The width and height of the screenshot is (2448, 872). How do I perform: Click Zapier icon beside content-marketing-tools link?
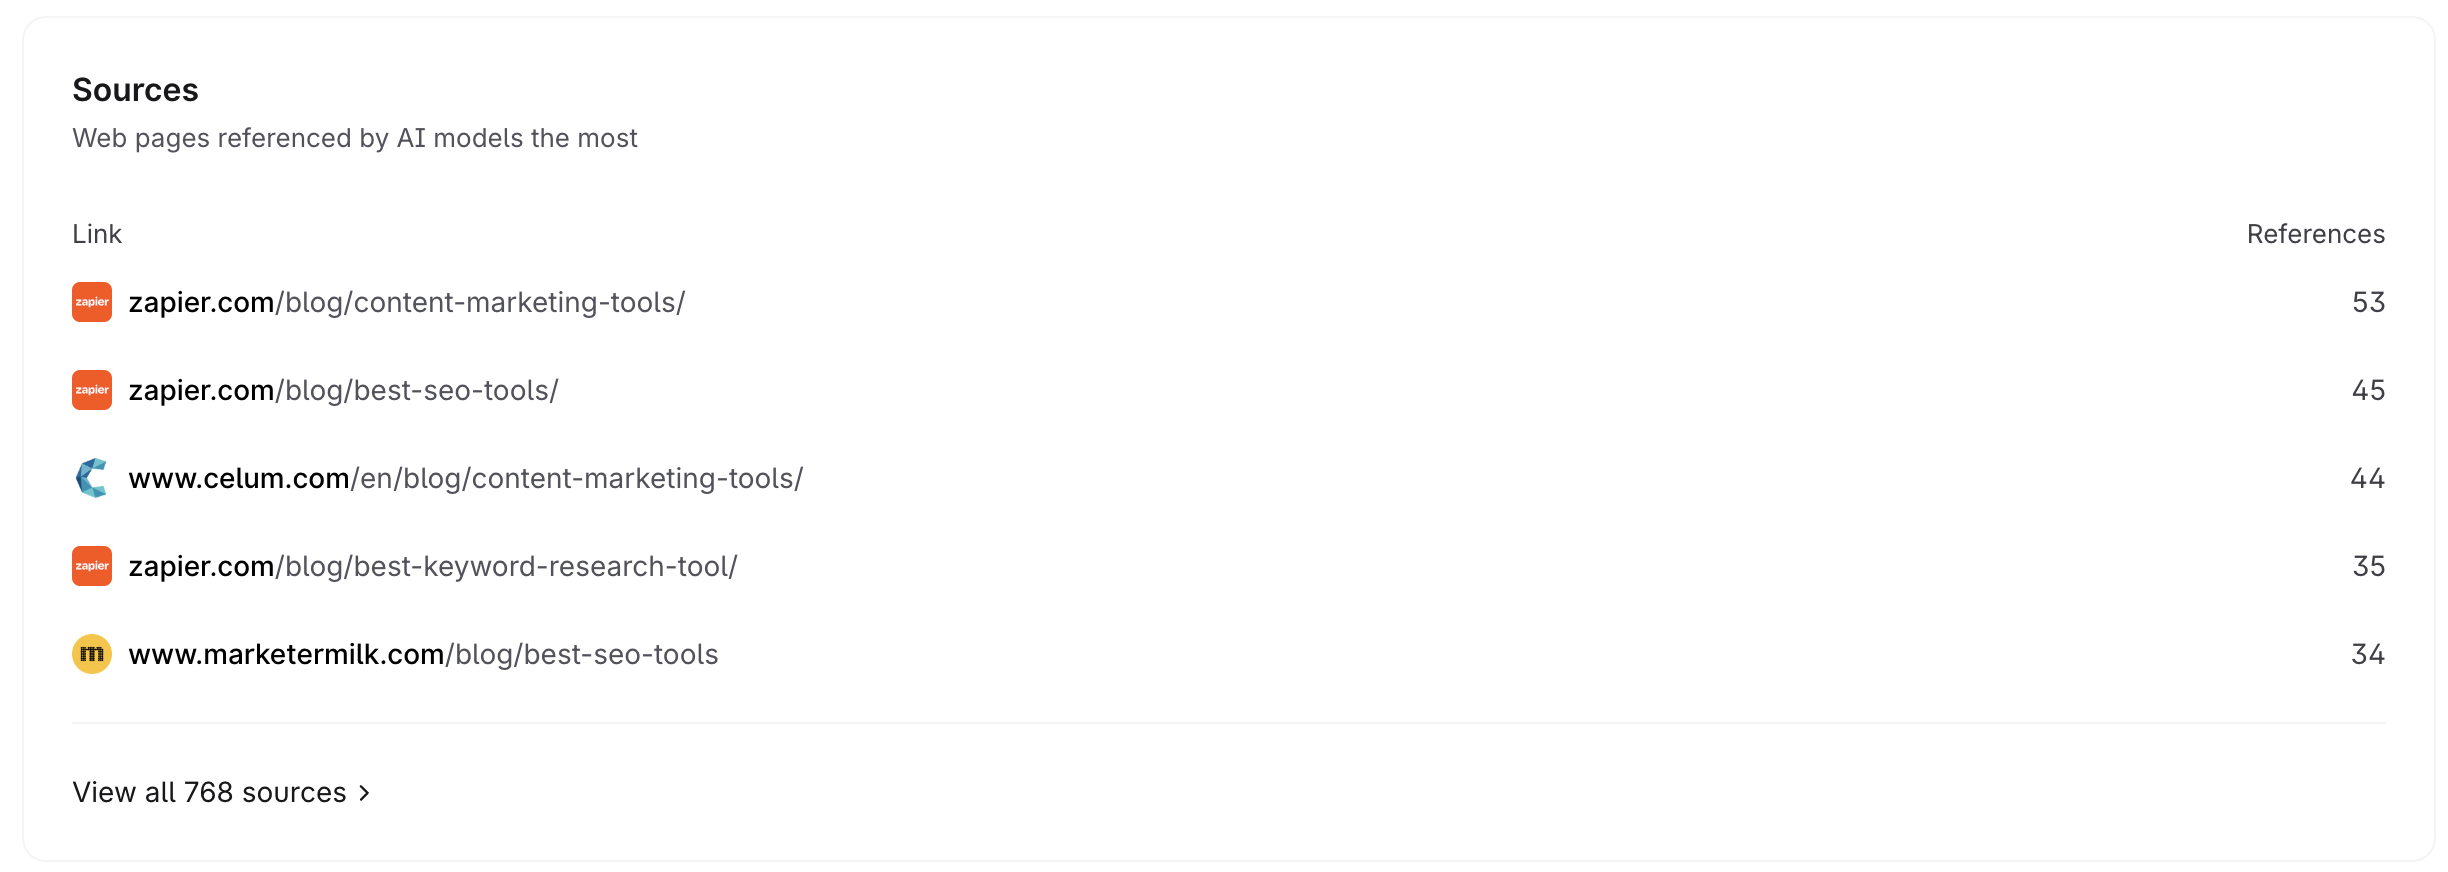(x=92, y=302)
